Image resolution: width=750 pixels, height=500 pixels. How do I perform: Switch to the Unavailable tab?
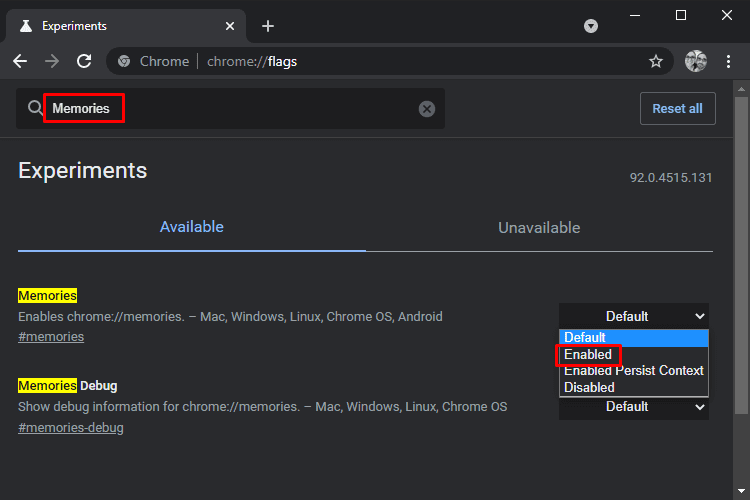(x=539, y=228)
